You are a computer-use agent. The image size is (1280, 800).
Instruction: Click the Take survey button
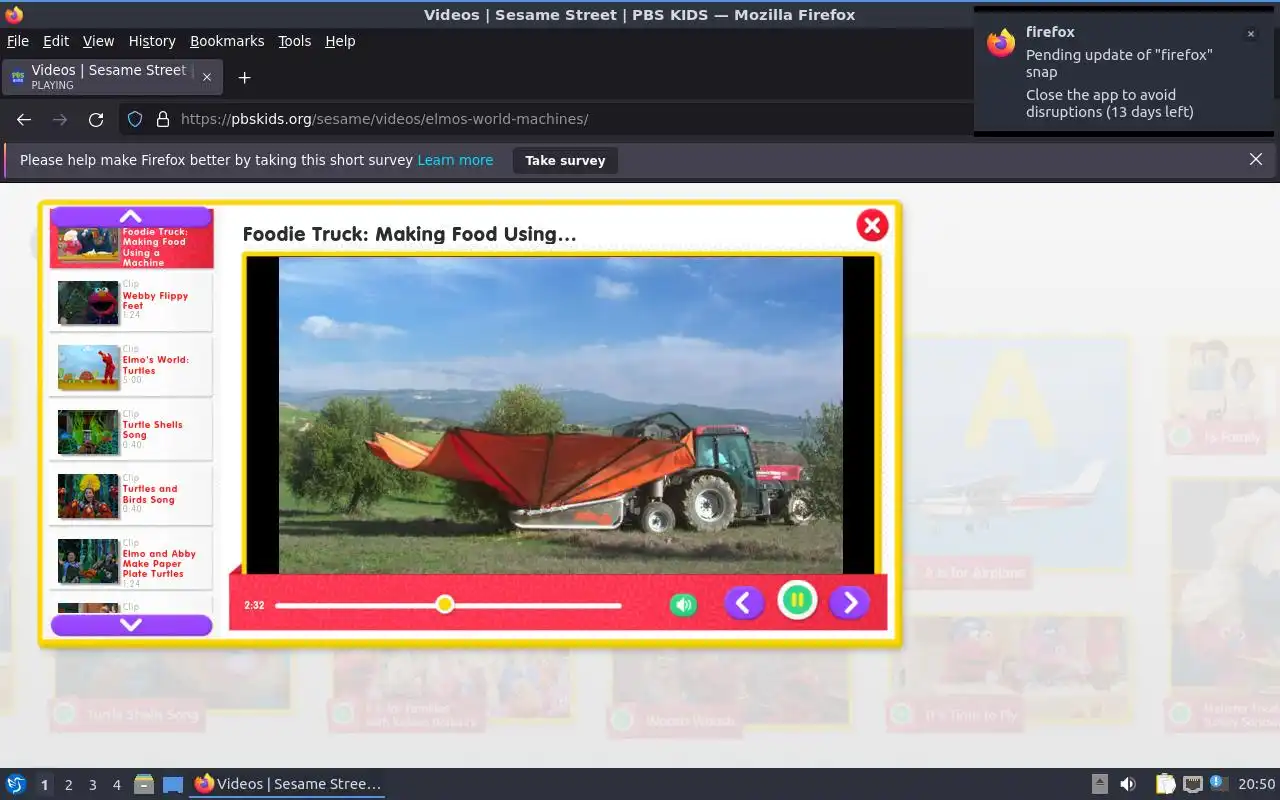[x=565, y=160]
